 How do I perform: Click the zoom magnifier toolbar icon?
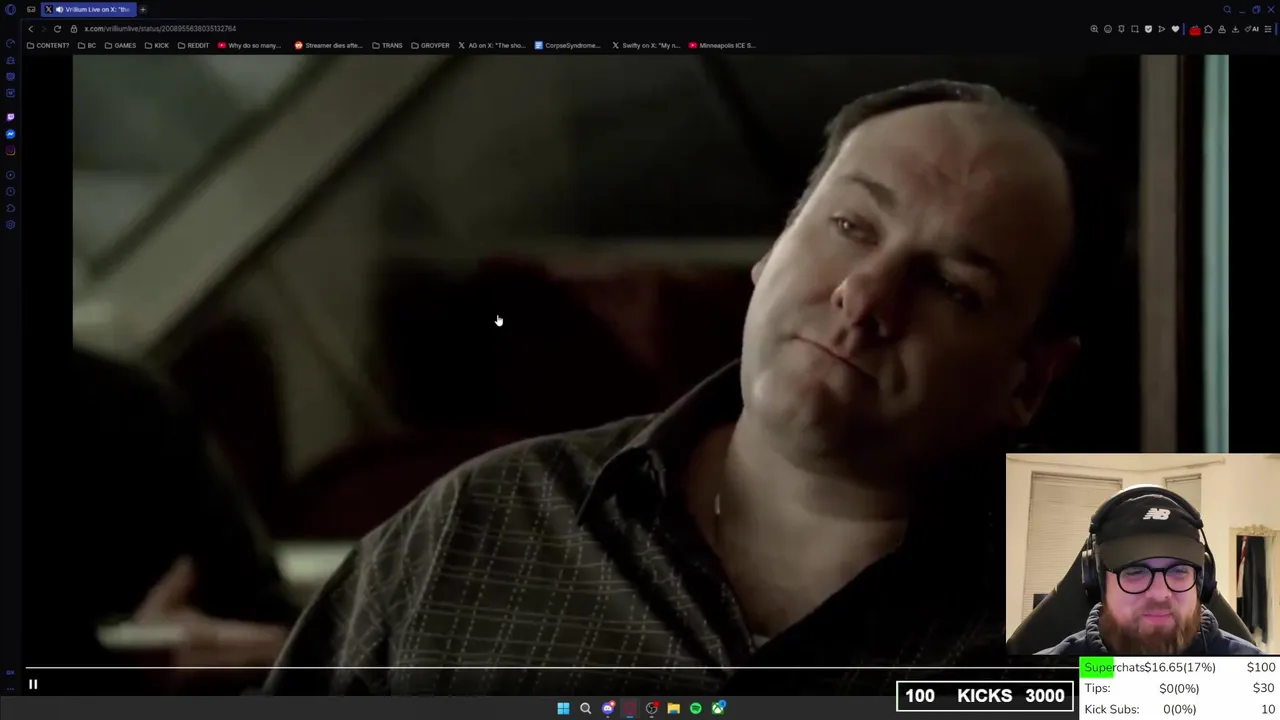(1094, 29)
